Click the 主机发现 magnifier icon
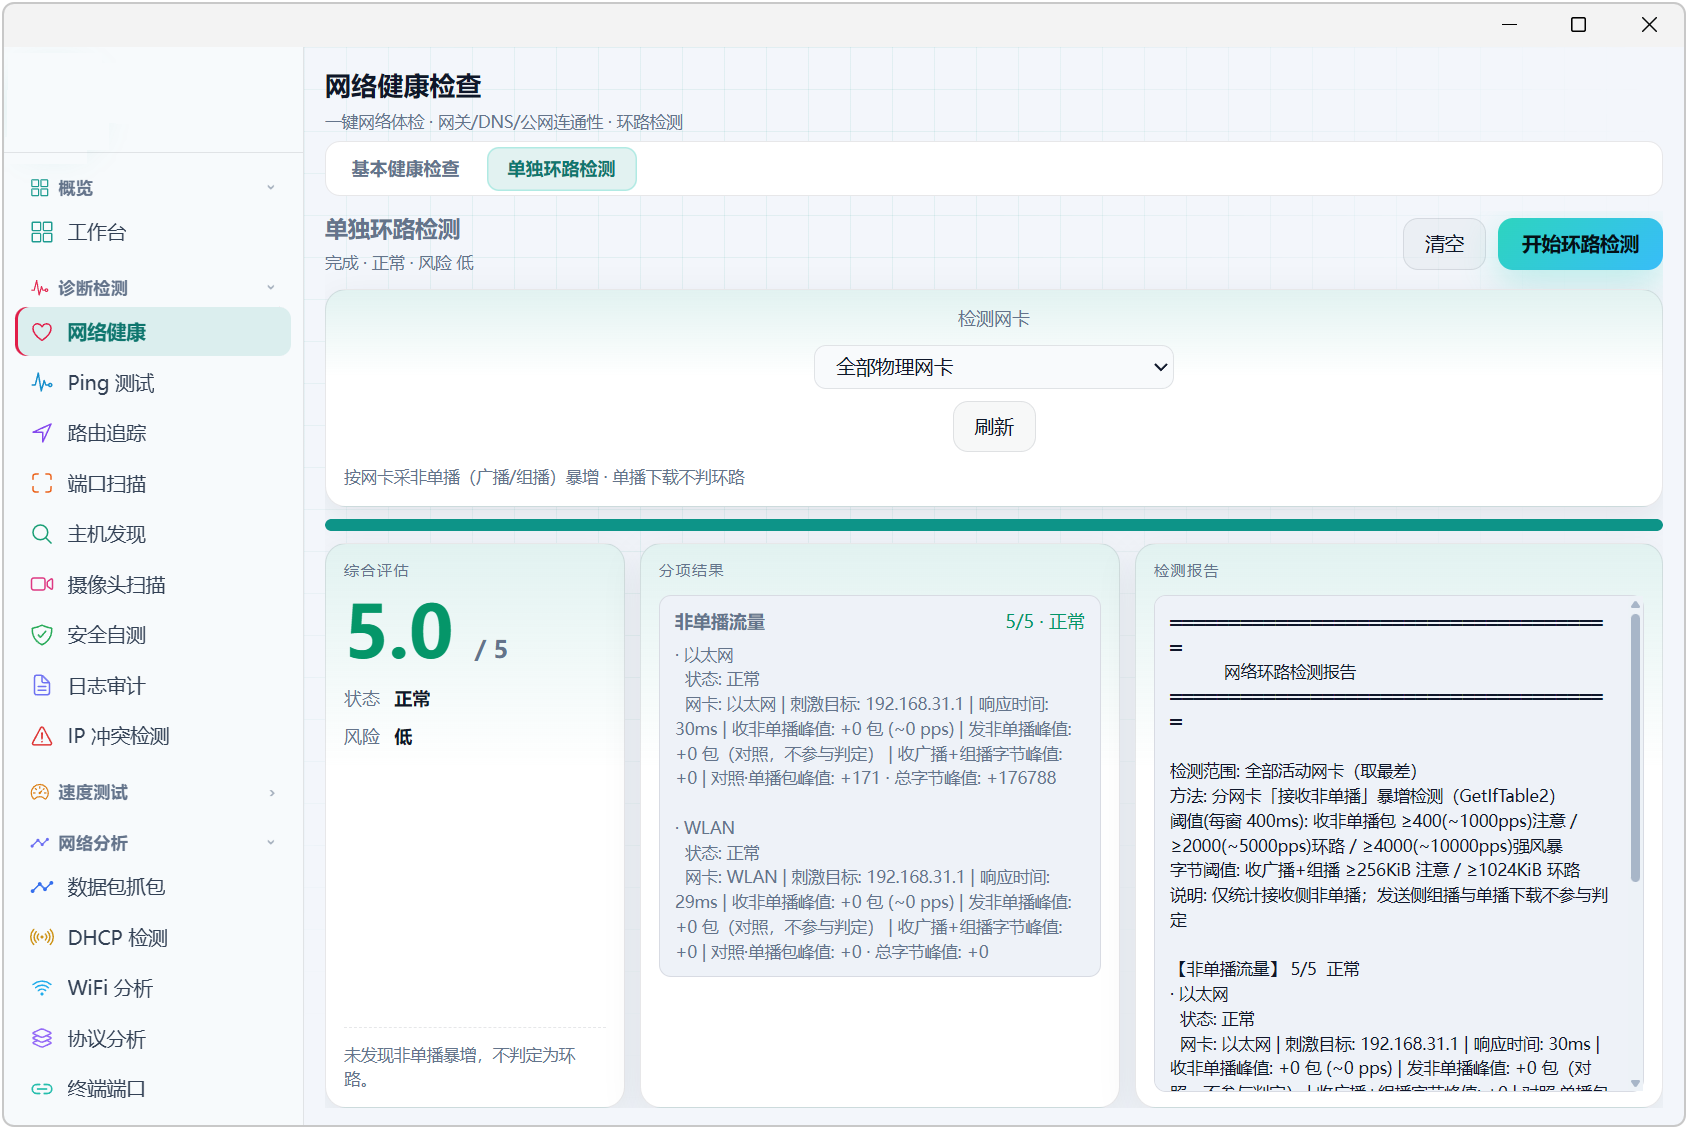Screen dimensions: 1688x1129 coord(42,534)
